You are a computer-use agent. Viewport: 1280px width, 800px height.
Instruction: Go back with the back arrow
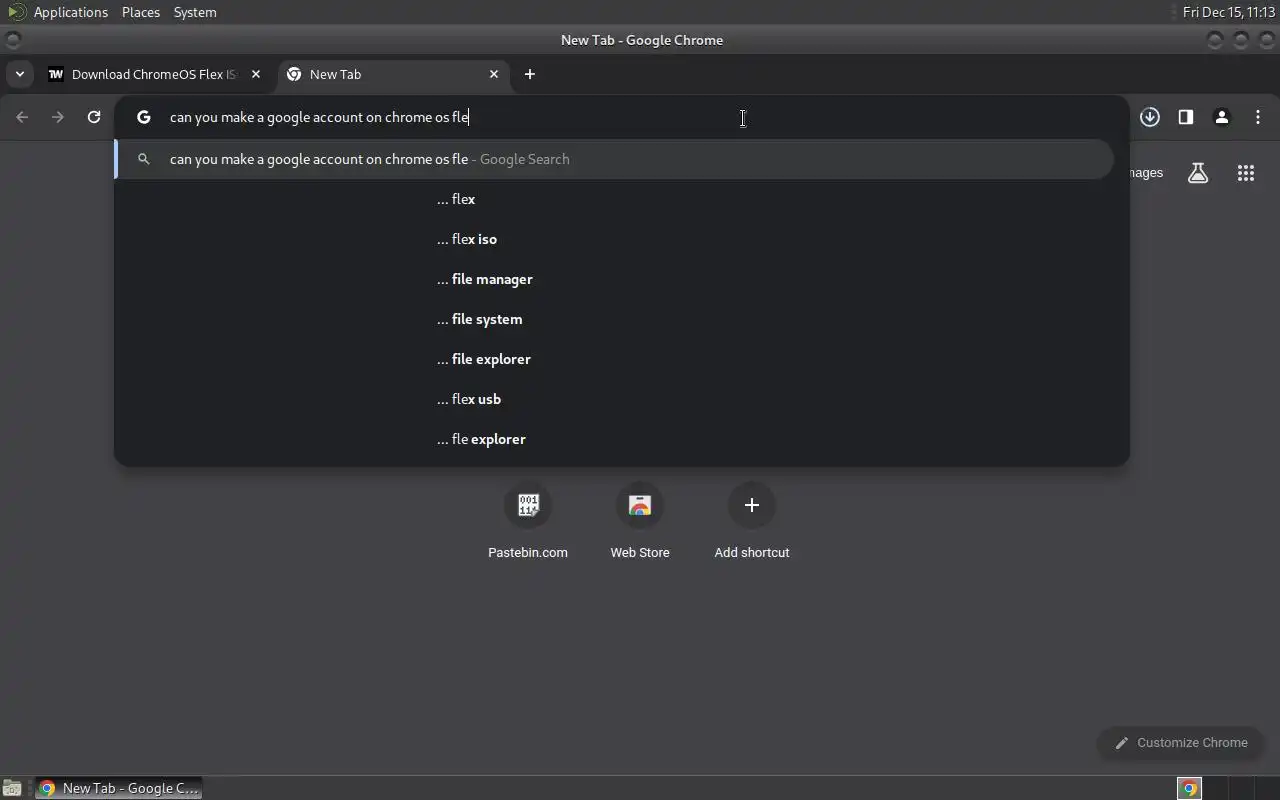click(x=22, y=117)
